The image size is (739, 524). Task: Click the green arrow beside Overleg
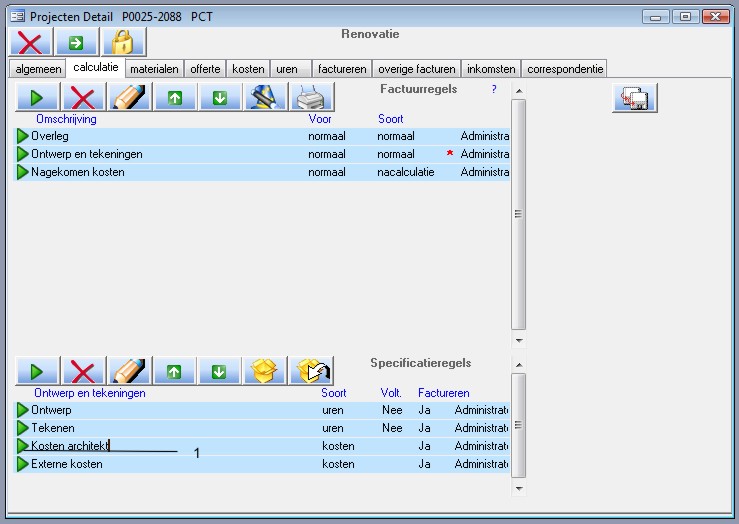click(x=22, y=136)
